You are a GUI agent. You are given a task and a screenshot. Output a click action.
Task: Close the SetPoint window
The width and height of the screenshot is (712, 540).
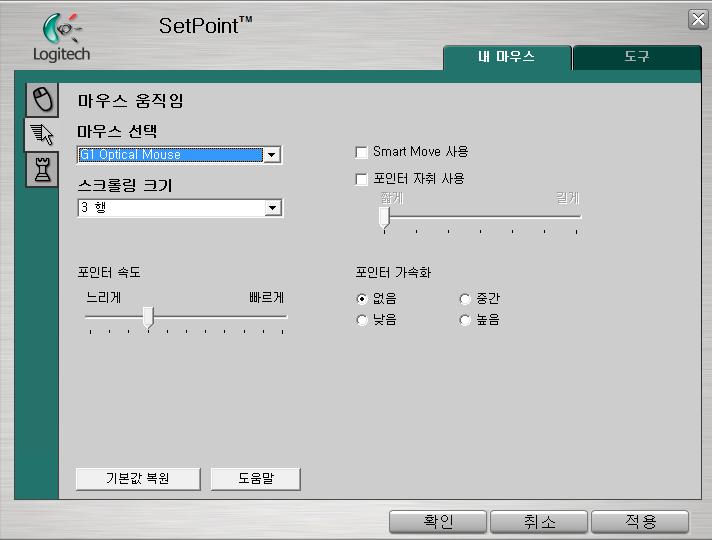pos(698,19)
